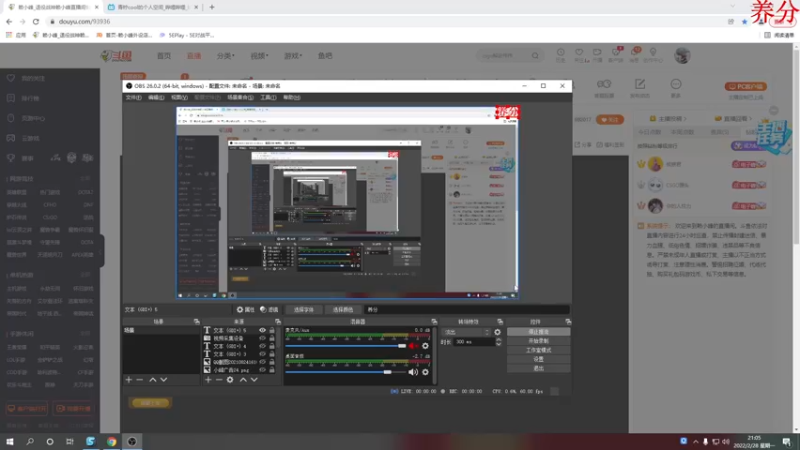Click 选择字体 select font button
Image resolution: width=800 pixels, height=450 pixels.
(304, 310)
